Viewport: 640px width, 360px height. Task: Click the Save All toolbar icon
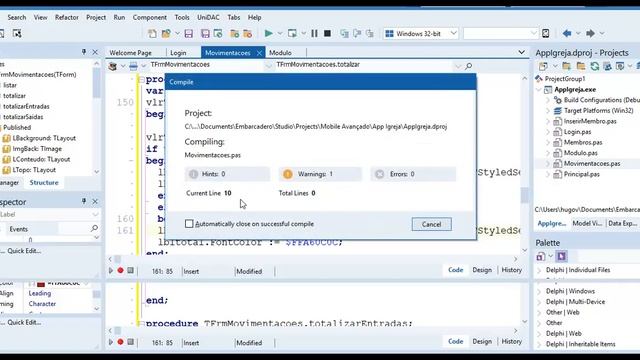tap(205, 33)
